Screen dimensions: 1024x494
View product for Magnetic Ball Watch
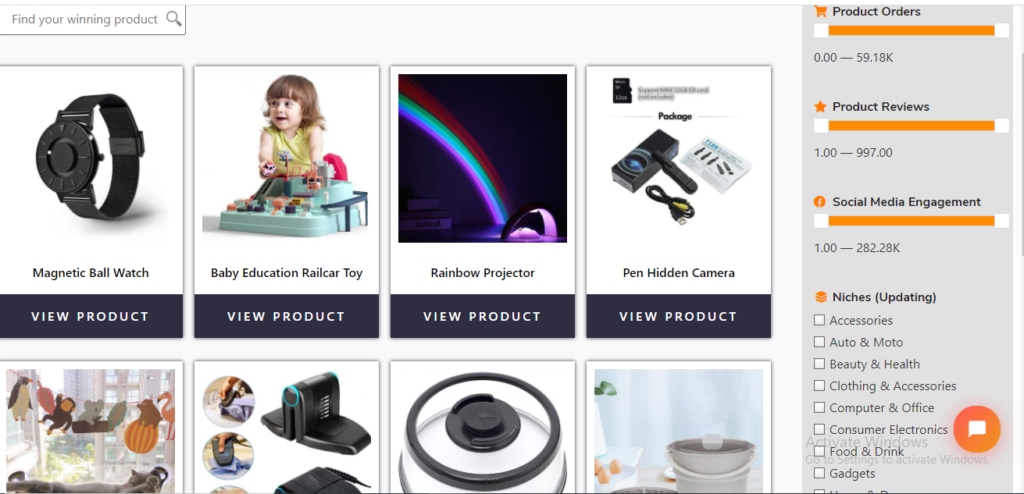pyautogui.click(x=91, y=316)
